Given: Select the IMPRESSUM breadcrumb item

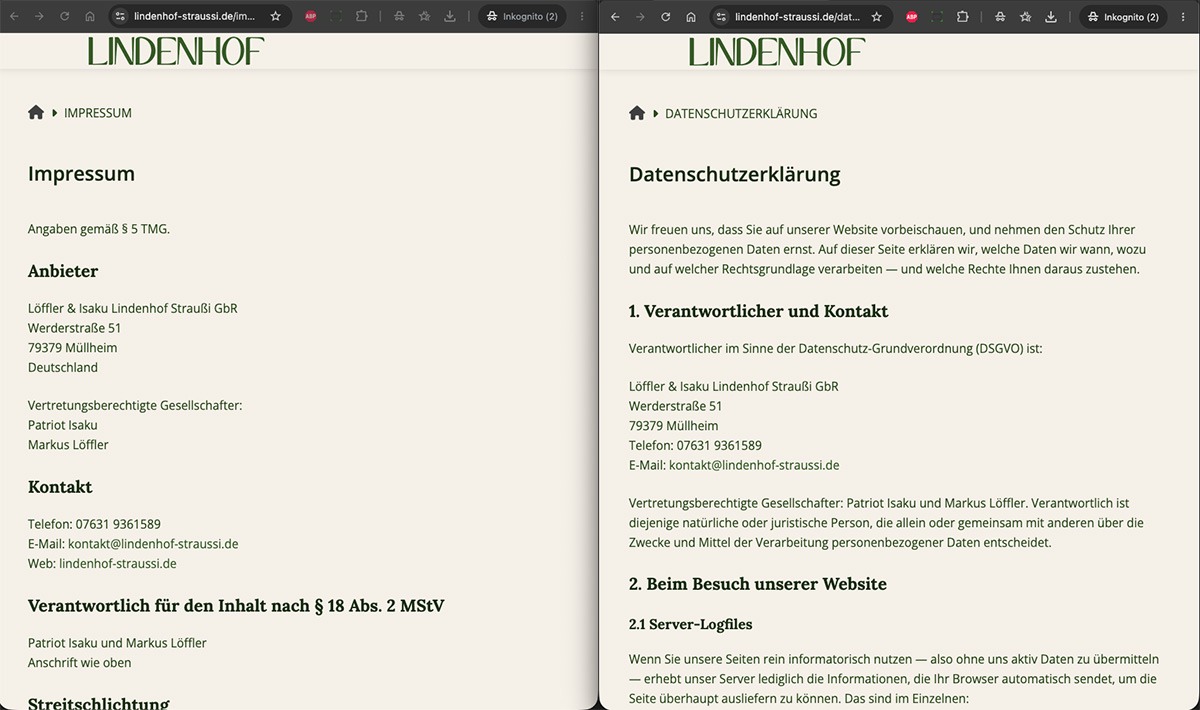Looking at the screenshot, I should [x=98, y=113].
